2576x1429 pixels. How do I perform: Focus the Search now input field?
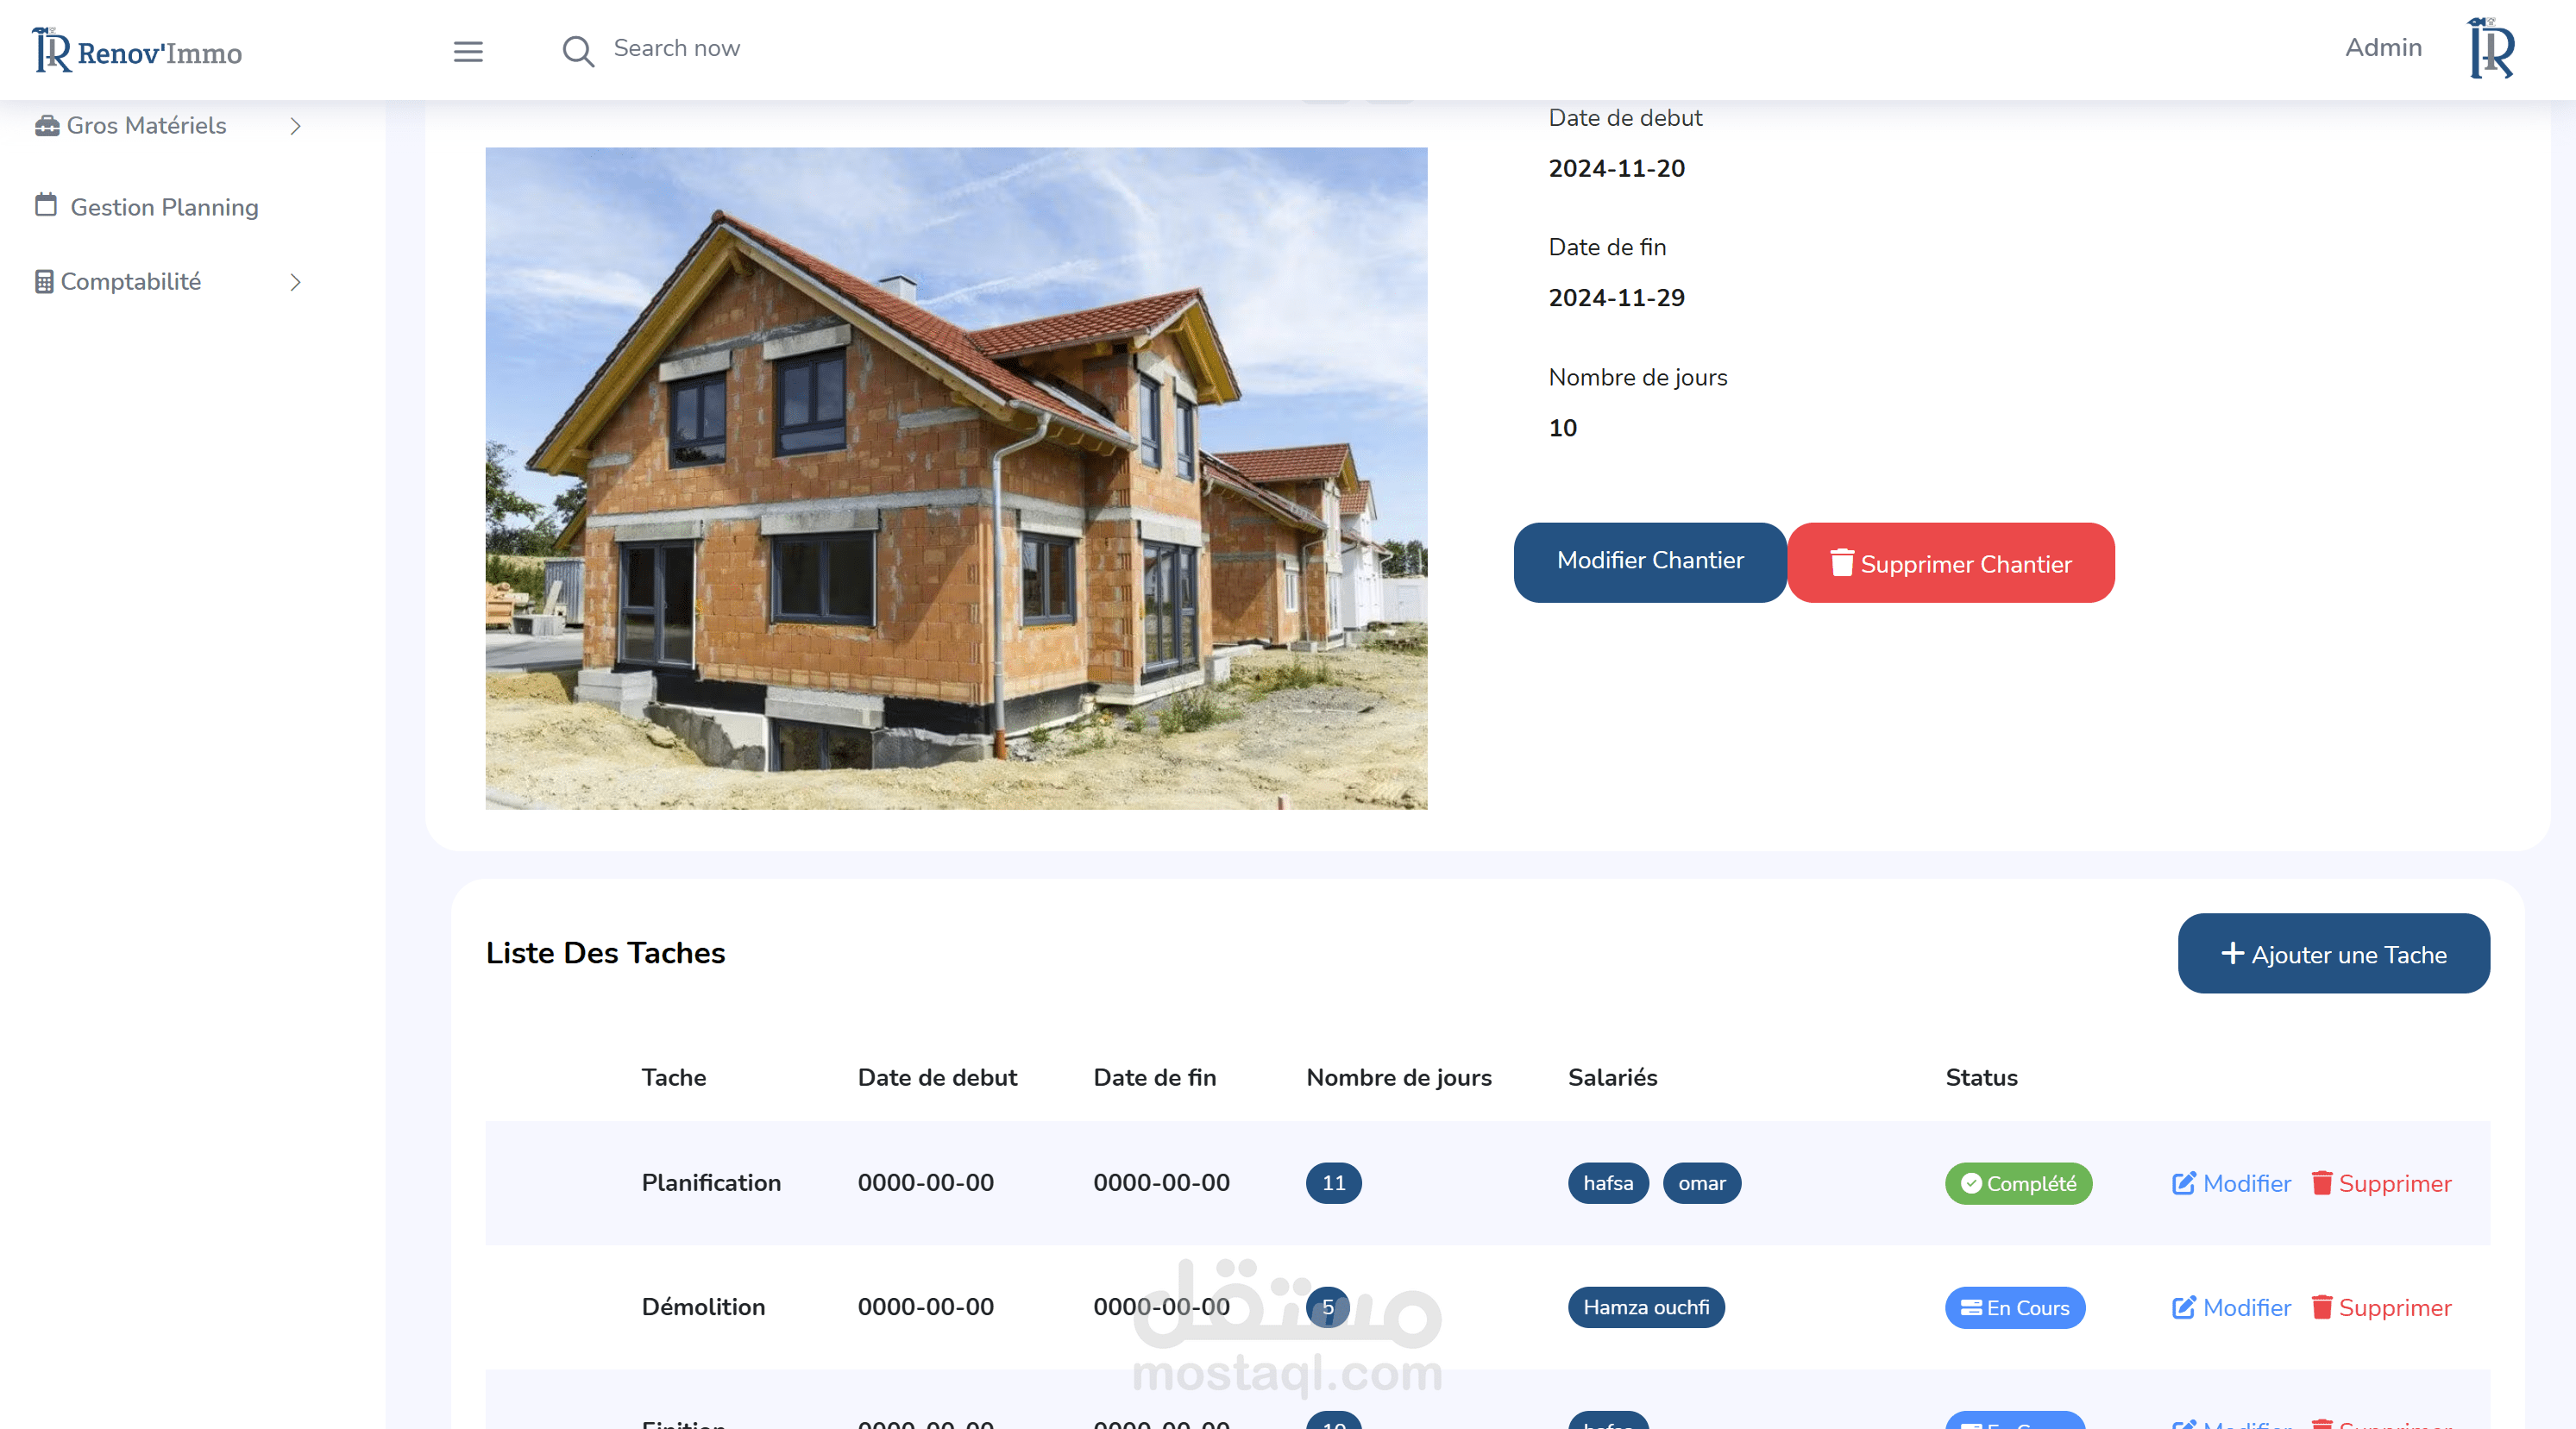pos(676,49)
